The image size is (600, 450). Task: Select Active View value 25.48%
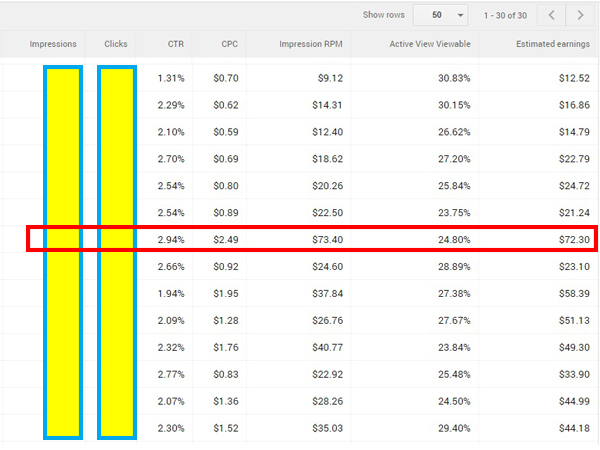click(x=454, y=375)
